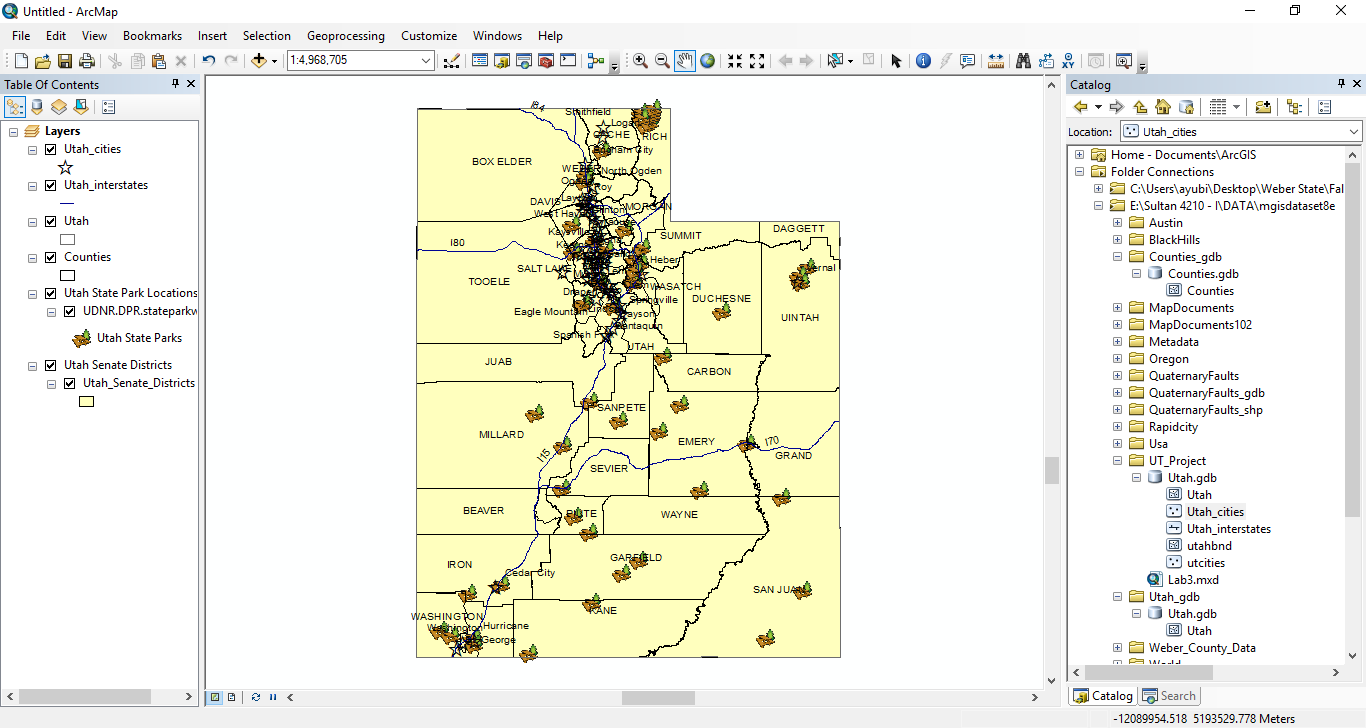The height and width of the screenshot is (728, 1366).
Task: Click the Add Data button
Action: tap(259, 61)
